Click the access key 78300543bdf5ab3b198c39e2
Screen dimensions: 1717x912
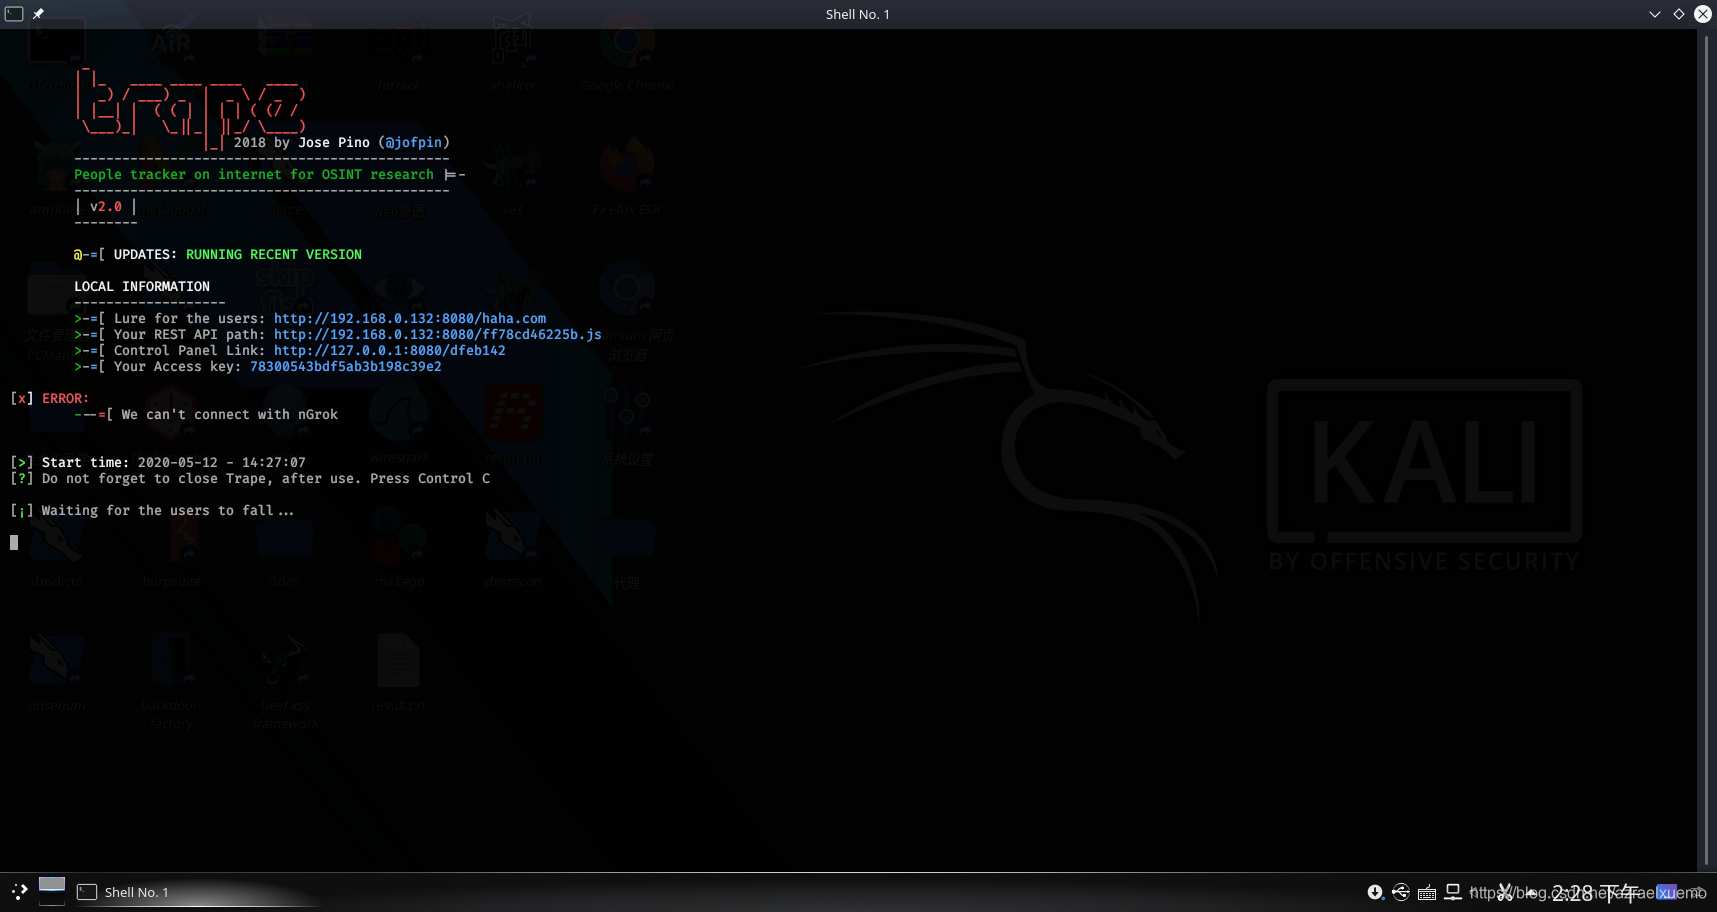(346, 367)
